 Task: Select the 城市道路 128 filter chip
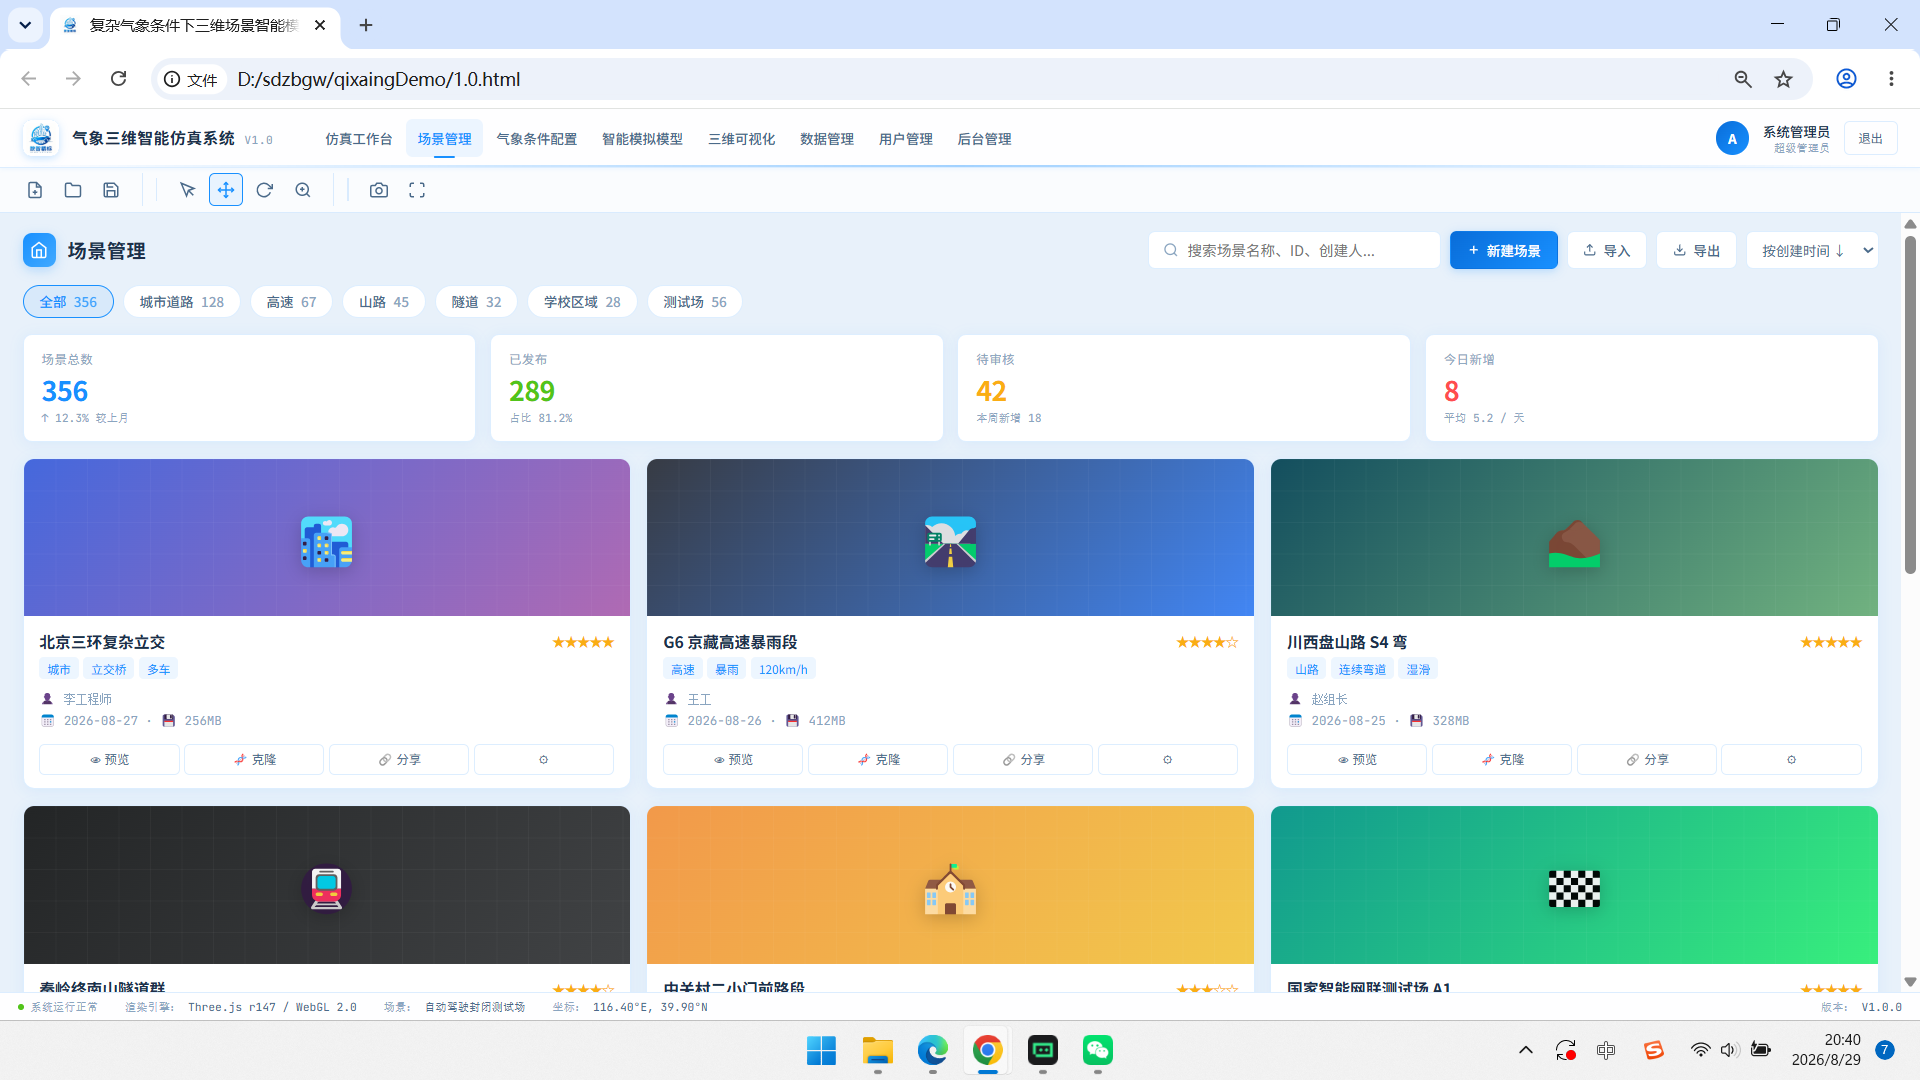(x=182, y=302)
